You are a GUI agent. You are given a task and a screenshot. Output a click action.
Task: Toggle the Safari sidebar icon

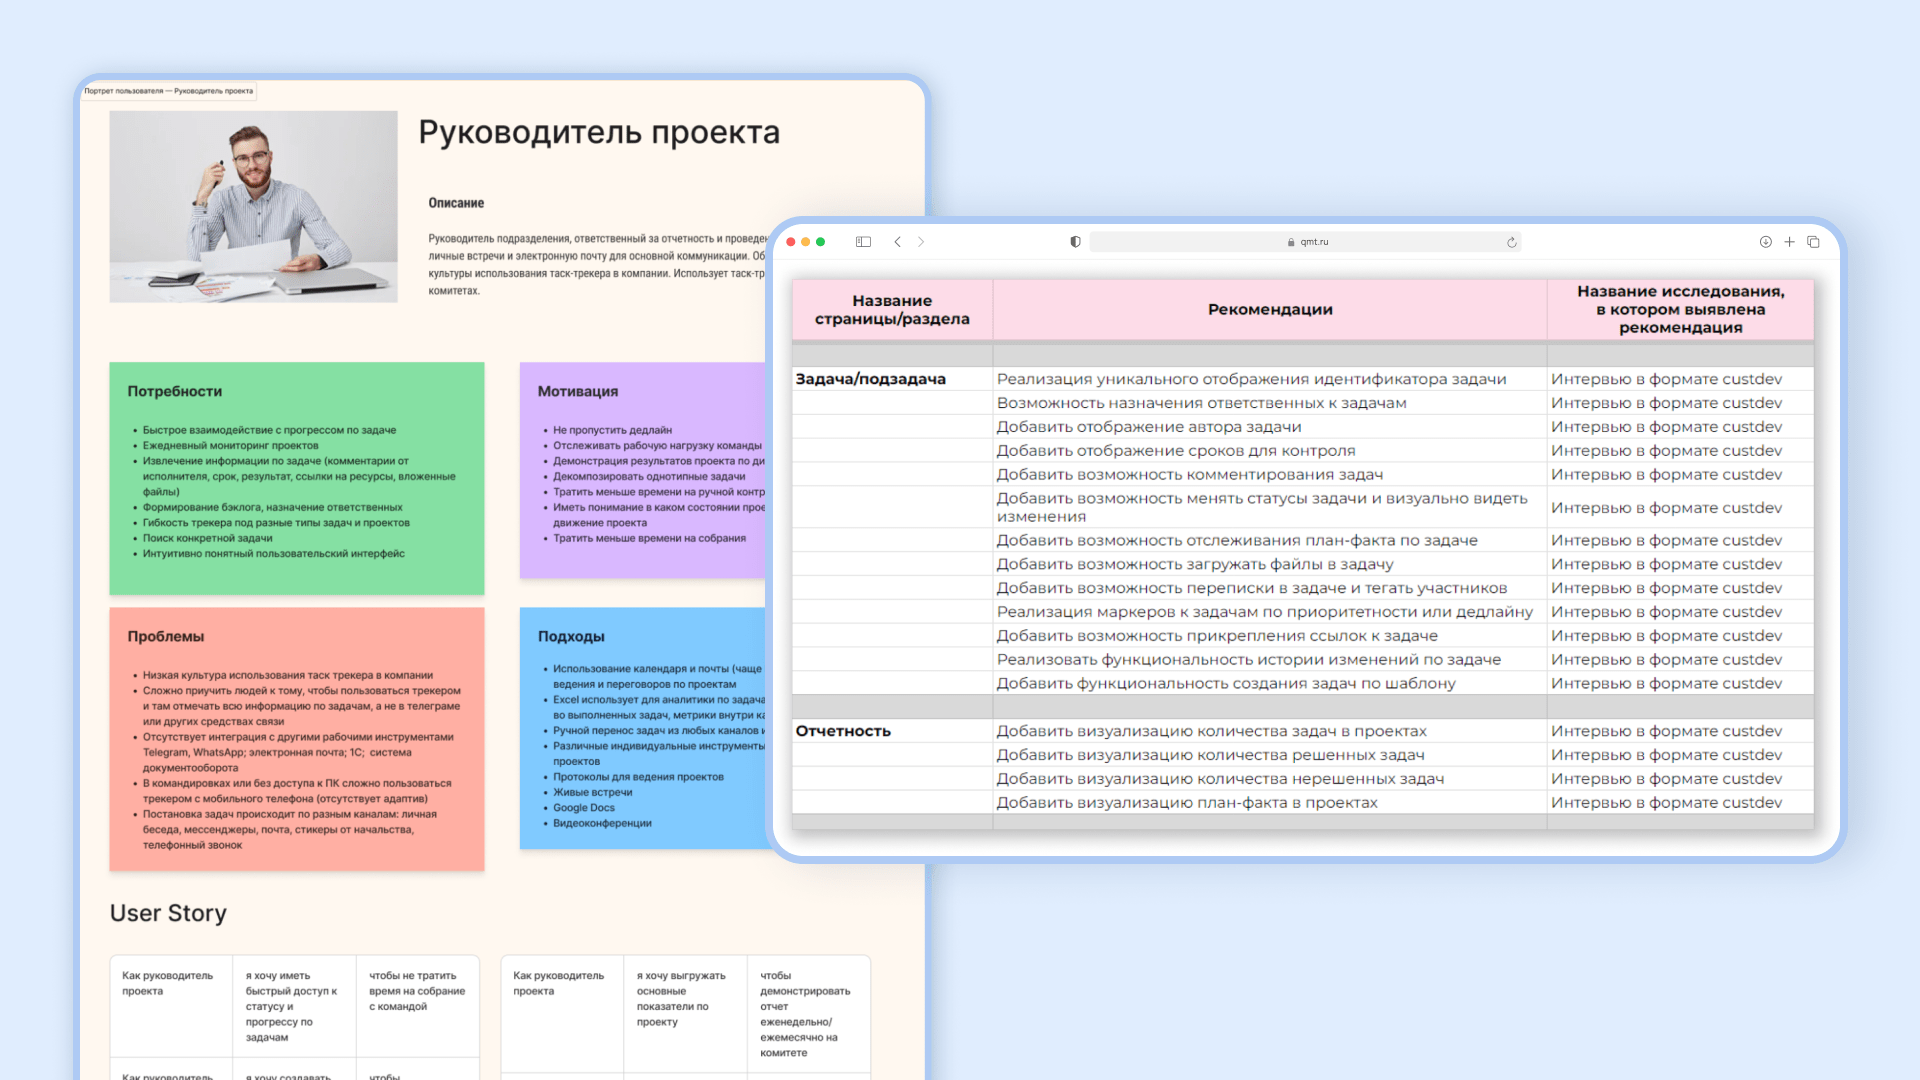coord(863,242)
